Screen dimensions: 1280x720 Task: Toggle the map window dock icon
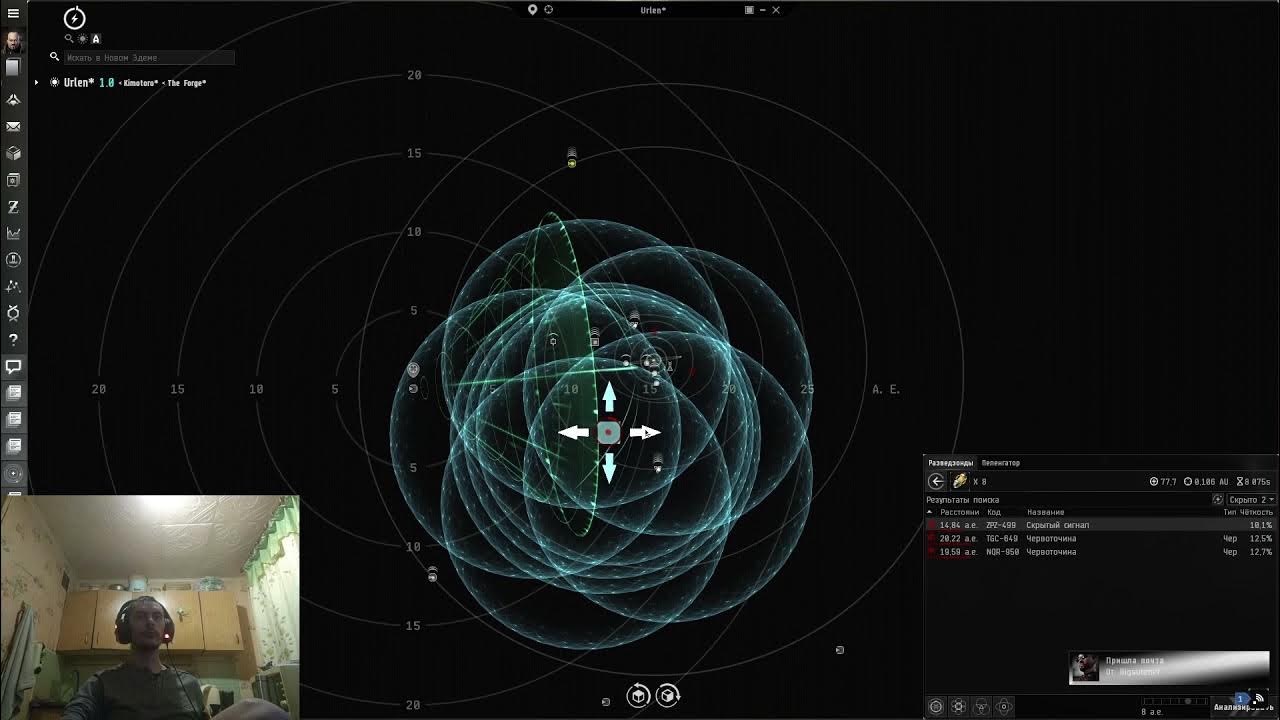click(x=749, y=10)
